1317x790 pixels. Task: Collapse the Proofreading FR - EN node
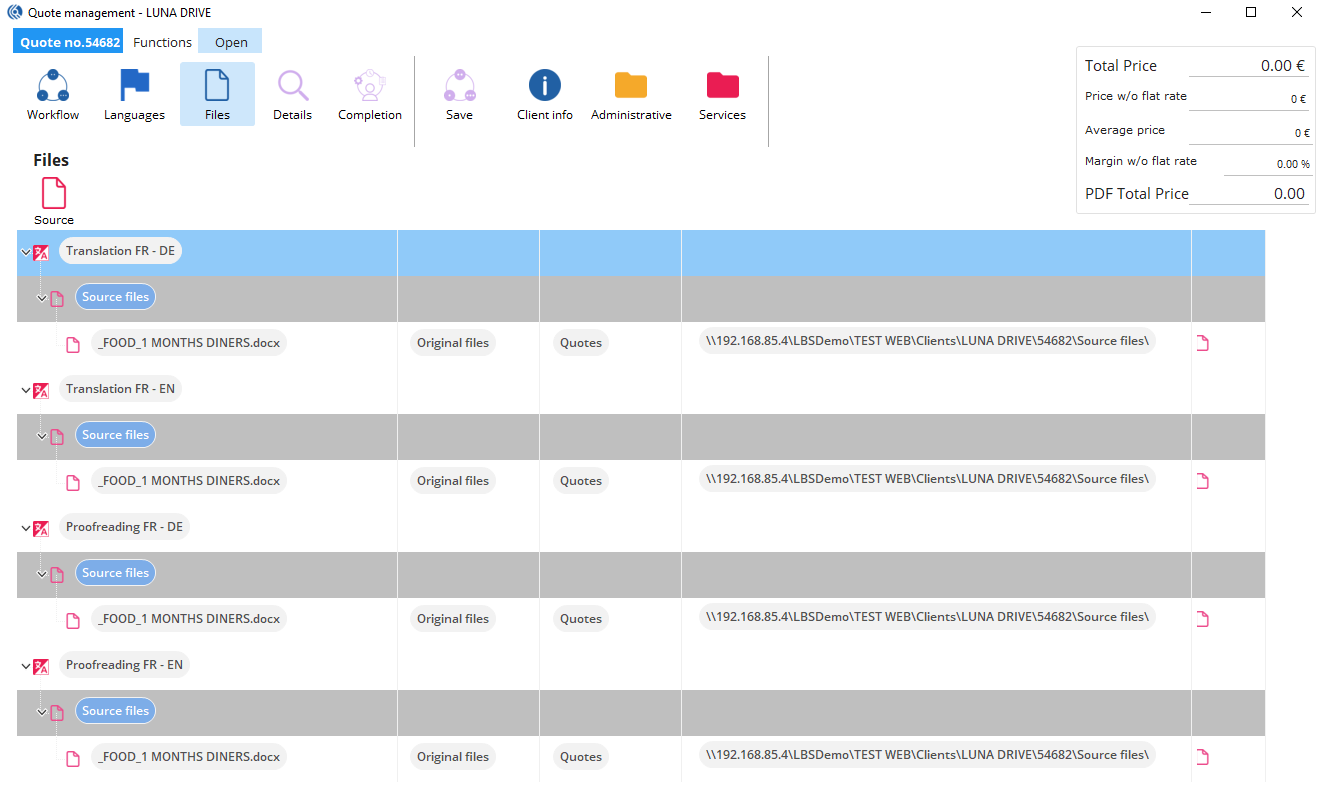(25, 667)
